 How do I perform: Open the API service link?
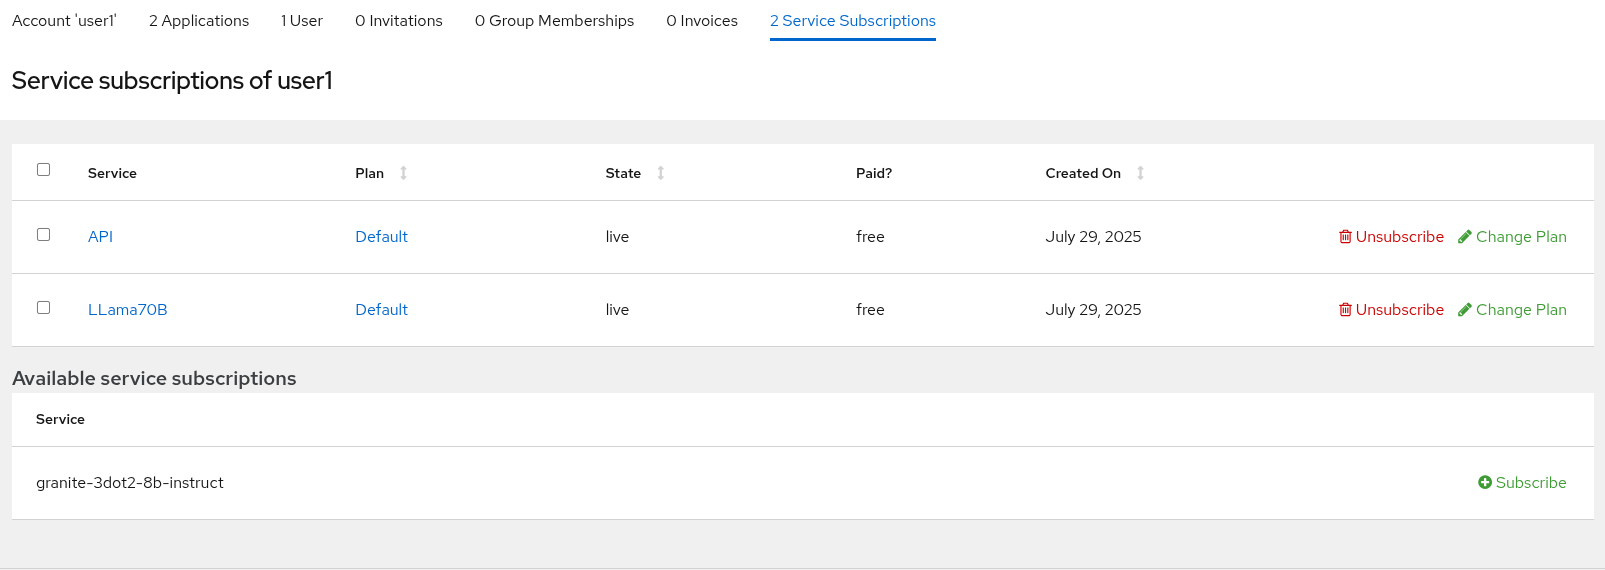point(100,237)
